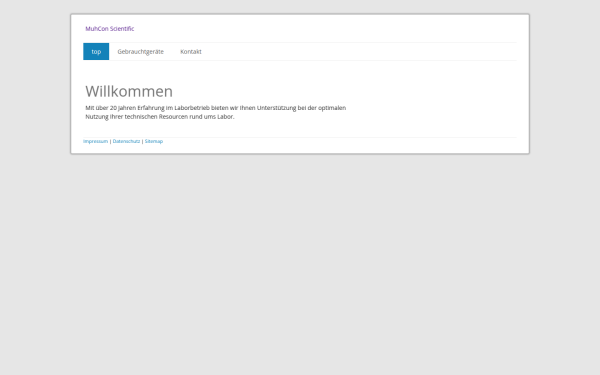The width and height of the screenshot is (600, 375).
Task: Select the active top navigation tab
Action: (96, 51)
